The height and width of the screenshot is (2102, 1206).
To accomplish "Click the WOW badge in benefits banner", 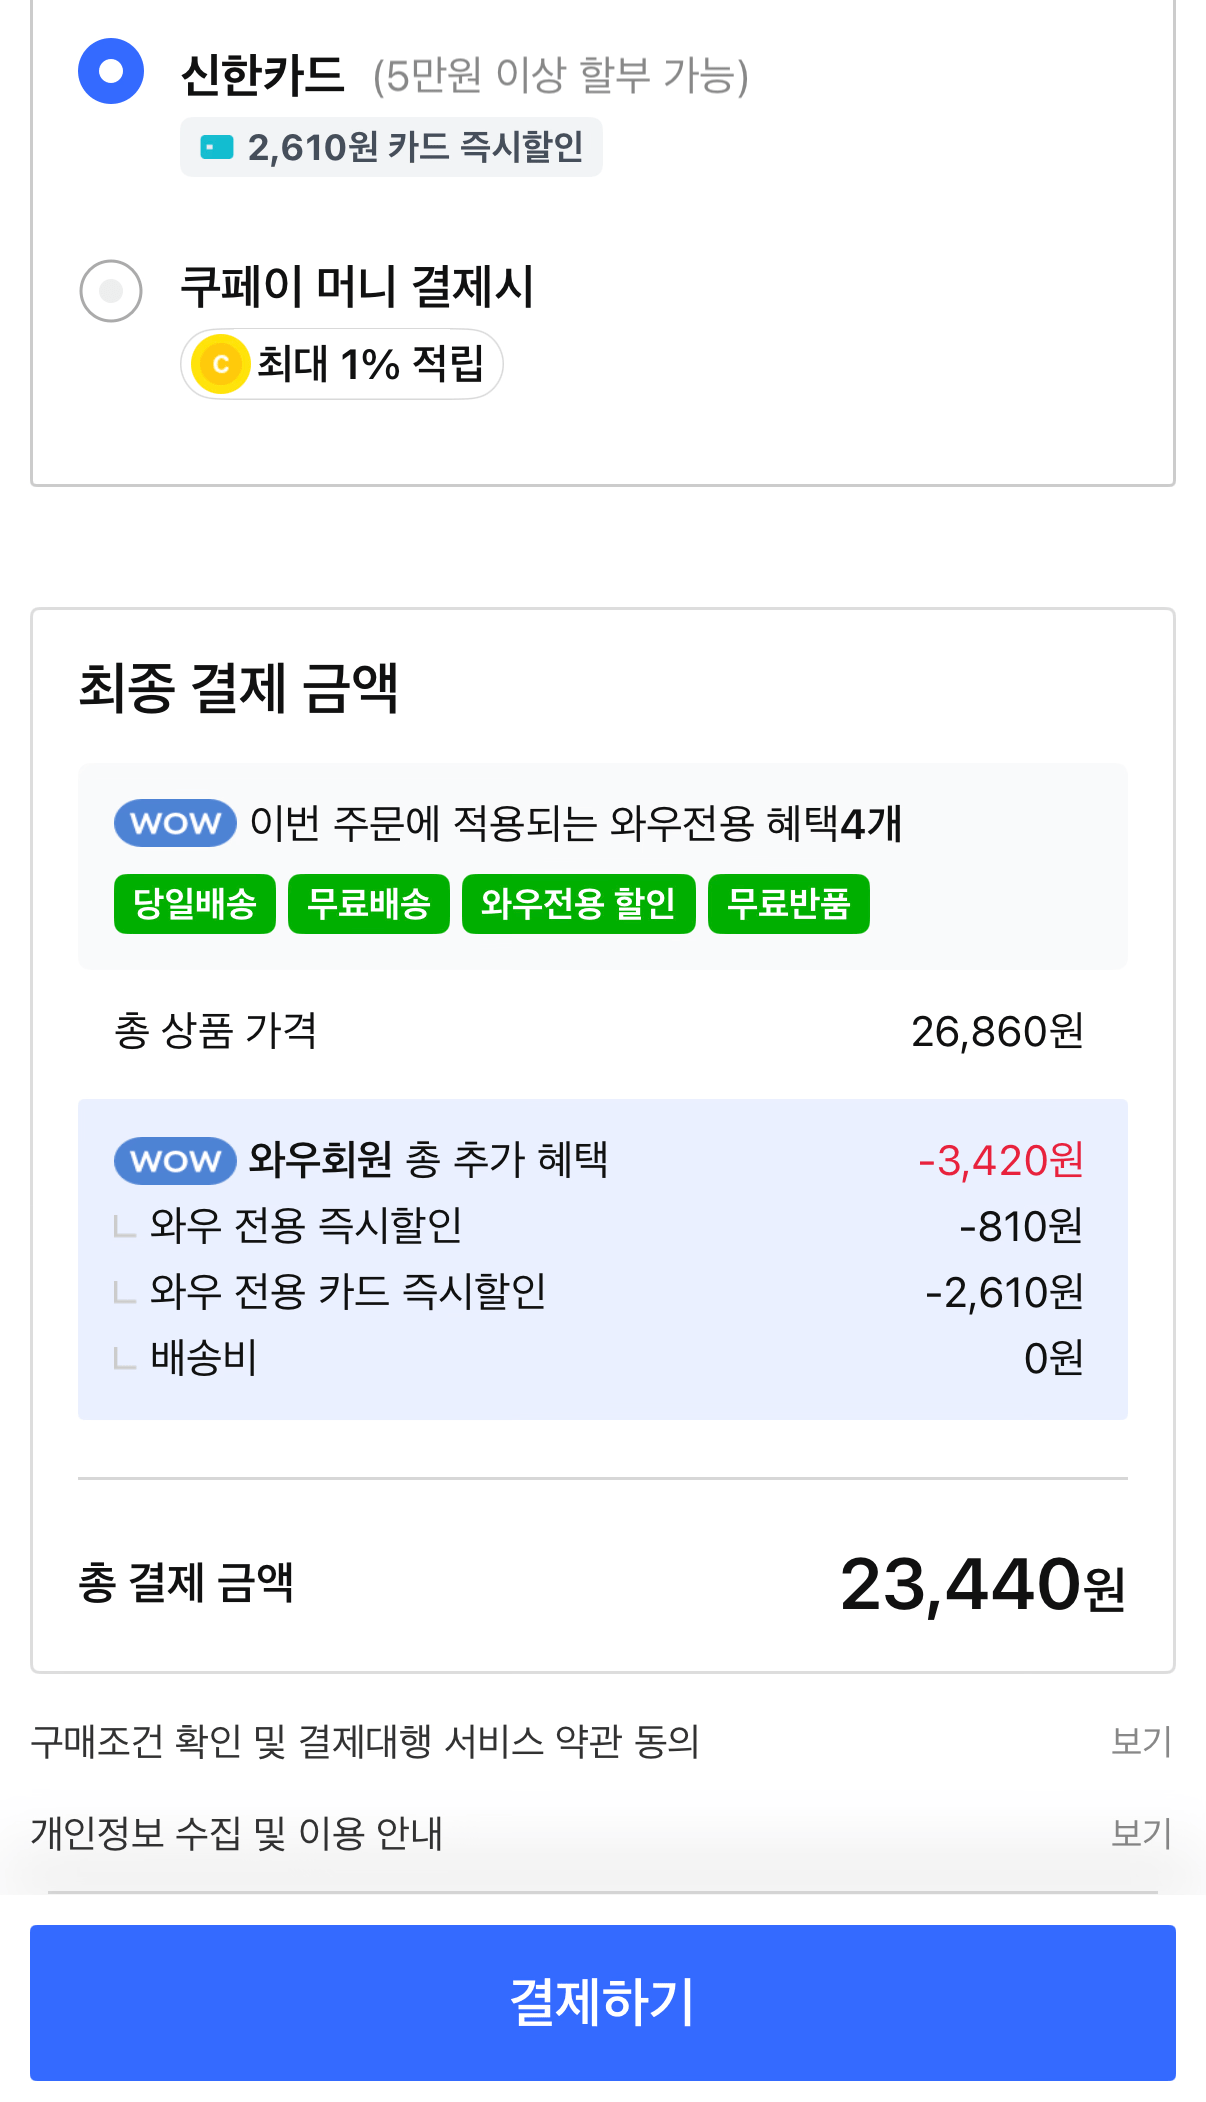I will [x=174, y=822].
